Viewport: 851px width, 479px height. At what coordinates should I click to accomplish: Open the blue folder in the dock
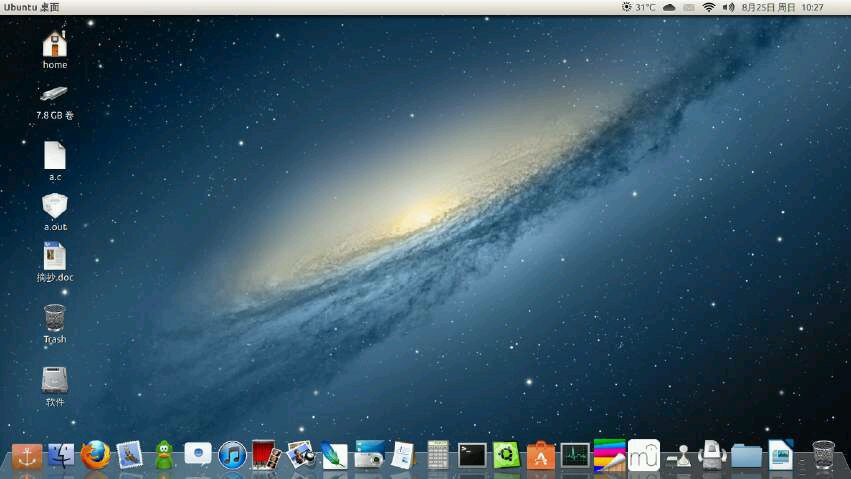pyautogui.click(x=746, y=456)
